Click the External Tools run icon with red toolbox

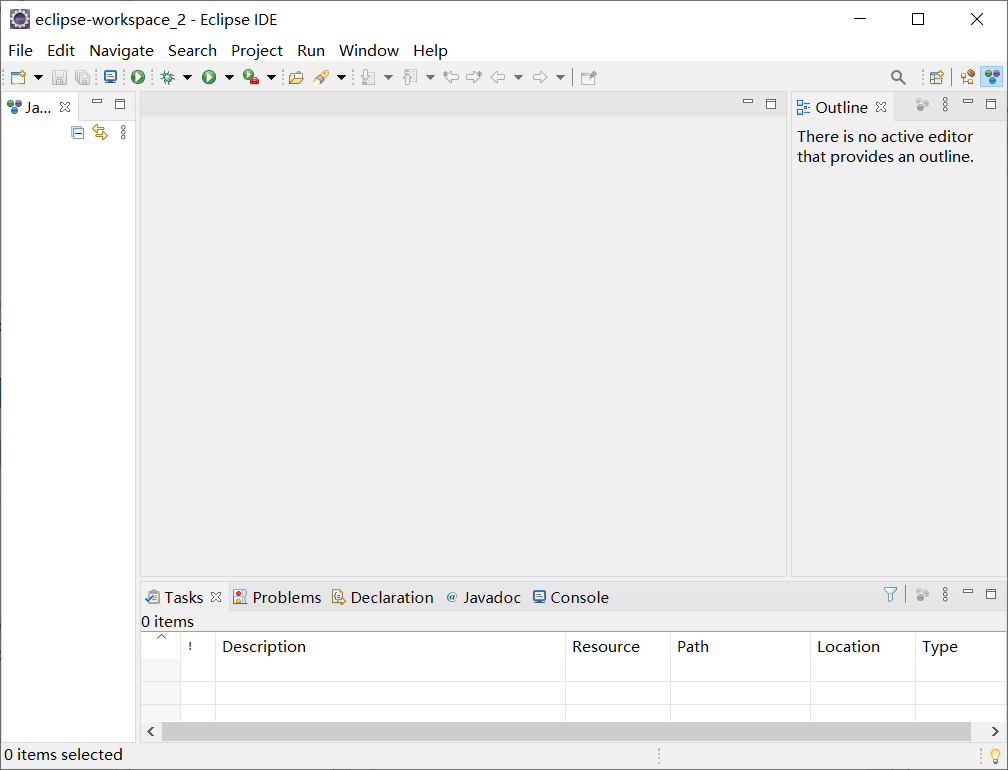(251, 77)
